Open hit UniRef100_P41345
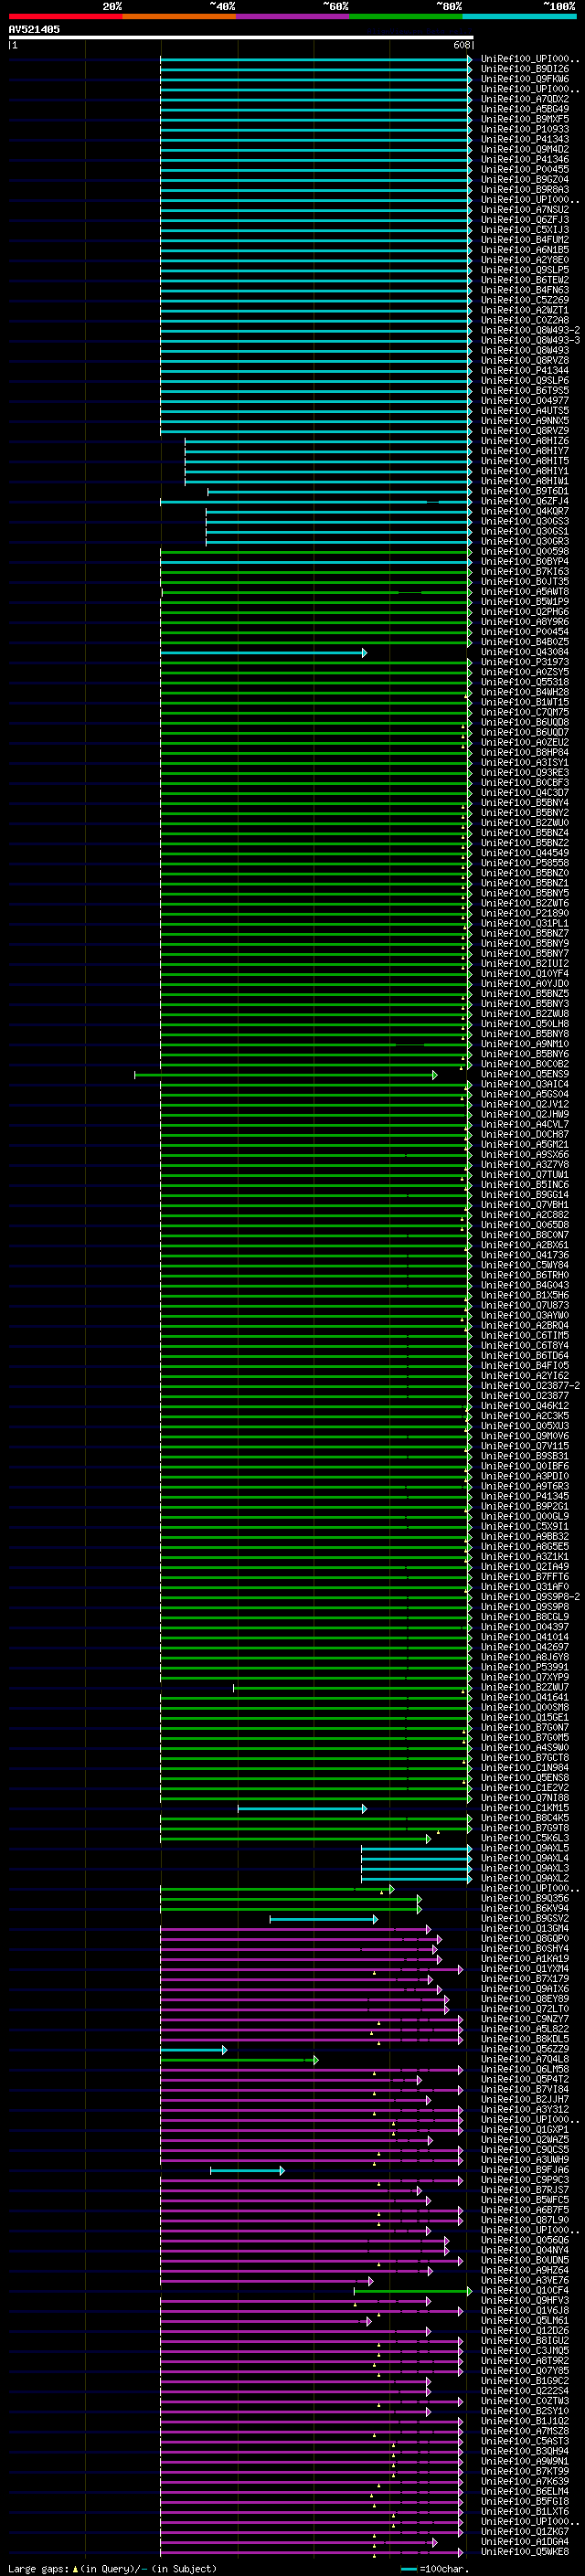This screenshot has width=585, height=2576. [x=525, y=1496]
